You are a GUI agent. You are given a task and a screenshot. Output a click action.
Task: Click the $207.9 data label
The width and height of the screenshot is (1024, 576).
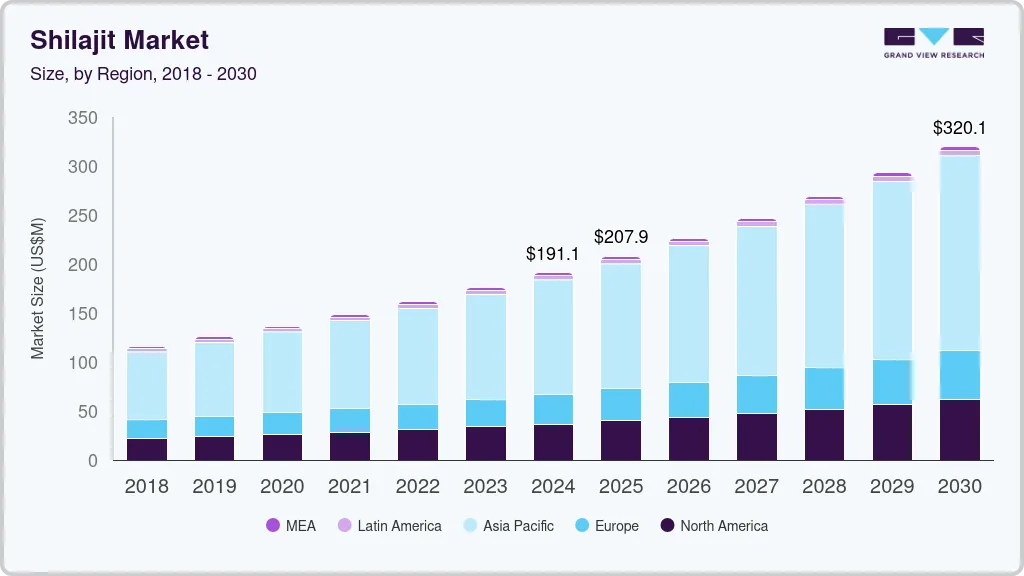(x=621, y=237)
